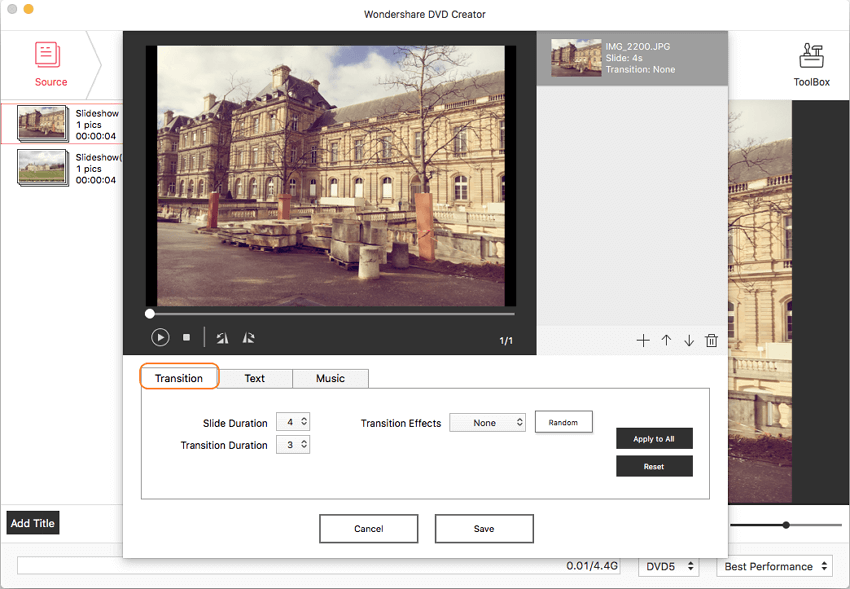Play the slideshow preview
The height and width of the screenshot is (589, 850).
click(160, 338)
